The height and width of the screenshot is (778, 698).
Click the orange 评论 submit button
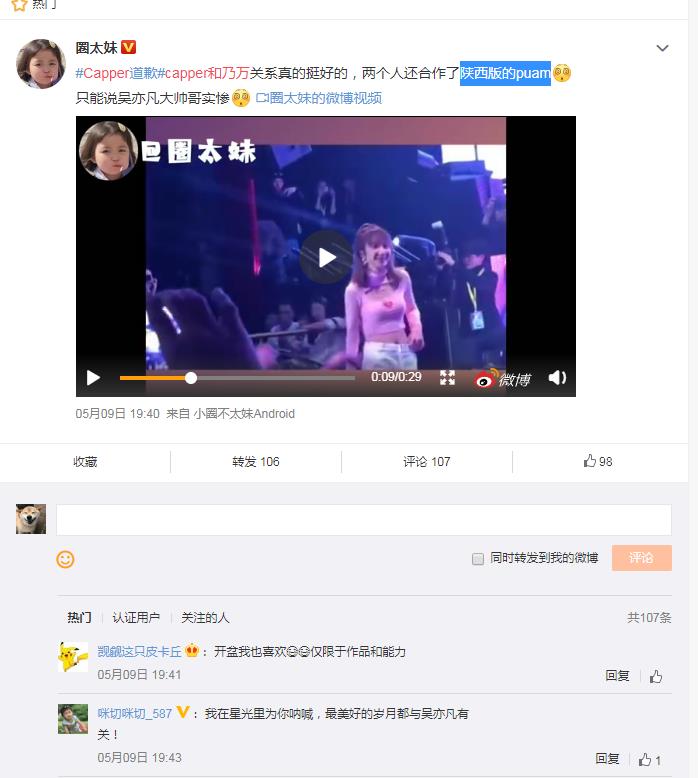pos(641,558)
